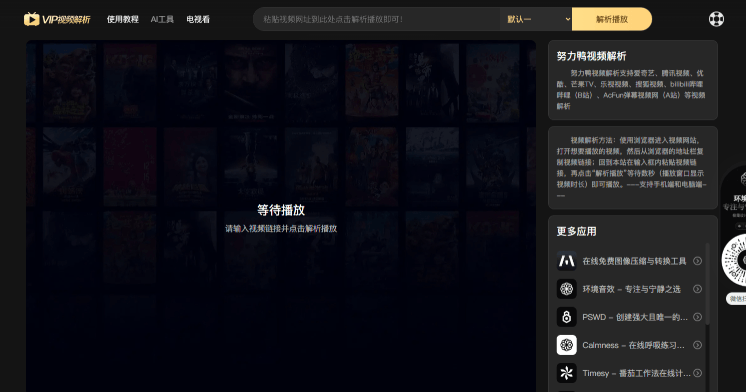The image size is (746, 392).
Task: Open the film reel icon at top right
Action: 716,19
